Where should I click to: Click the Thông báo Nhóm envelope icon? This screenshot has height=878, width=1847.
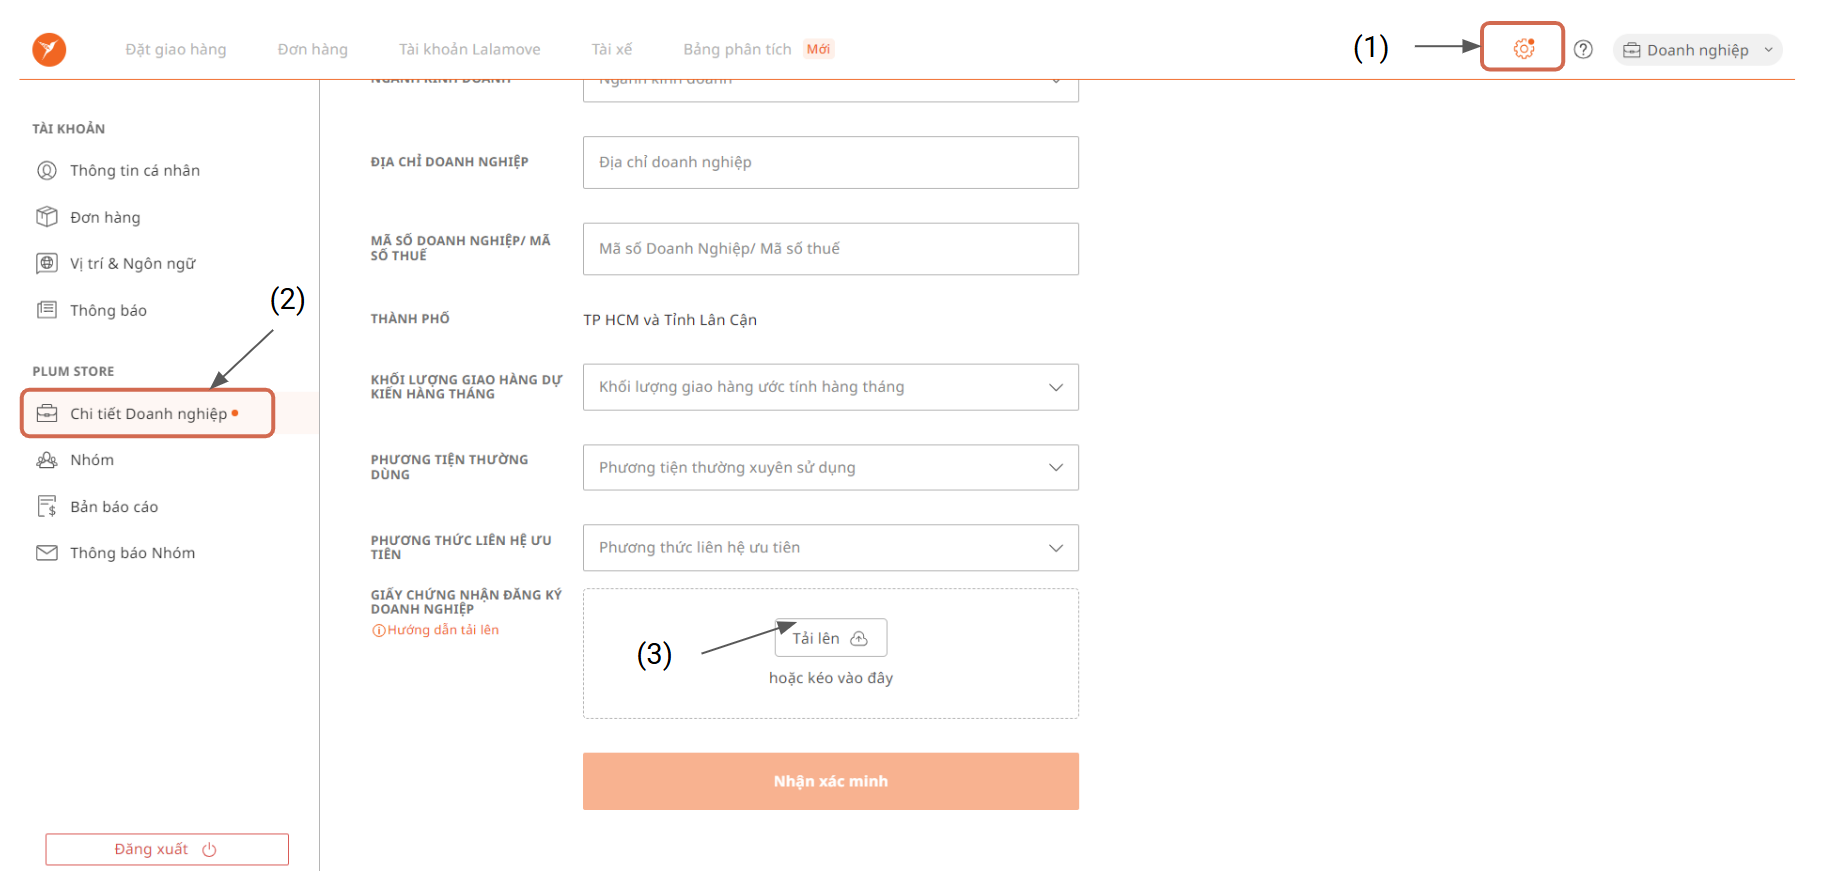47,553
